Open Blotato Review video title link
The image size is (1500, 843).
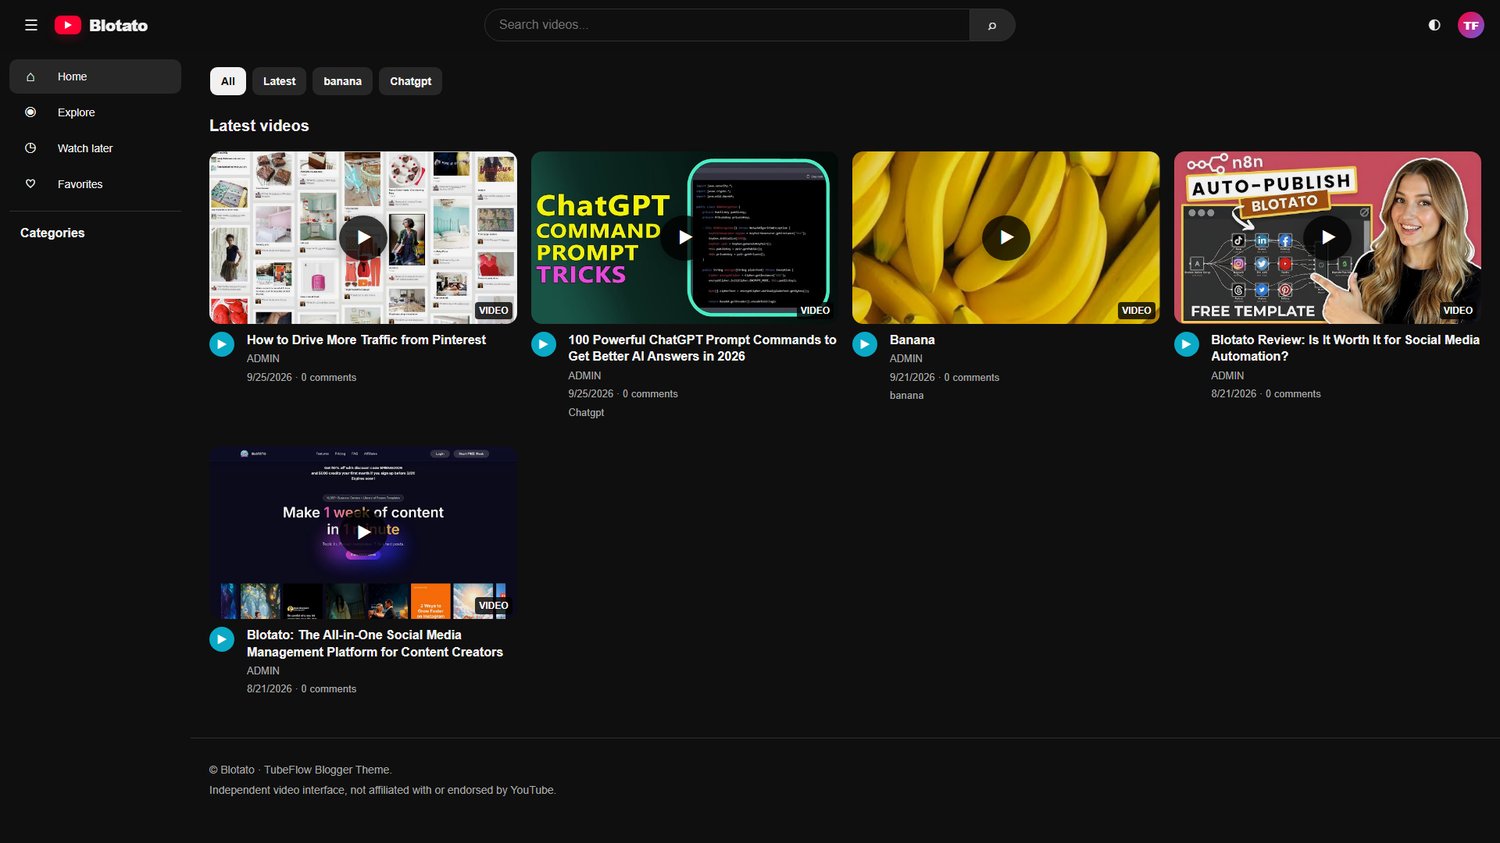[1345, 348]
